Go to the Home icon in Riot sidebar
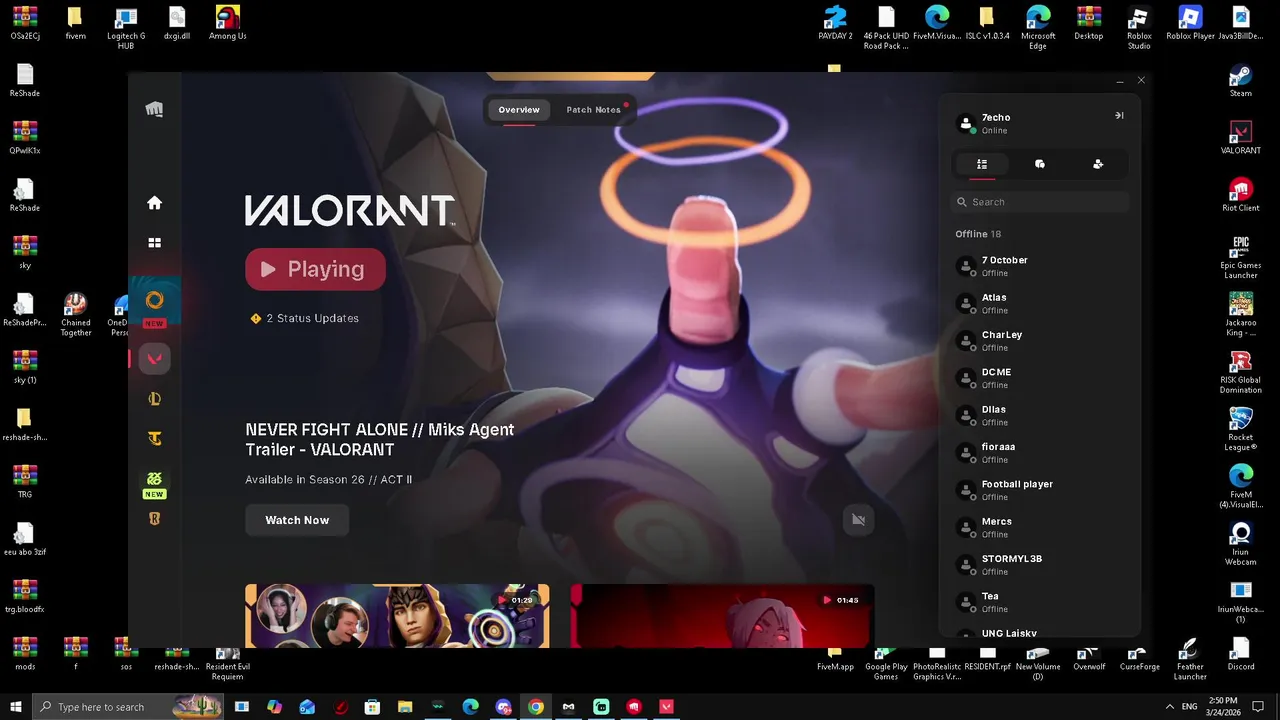This screenshot has height=720, width=1280. tap(154, 203)
